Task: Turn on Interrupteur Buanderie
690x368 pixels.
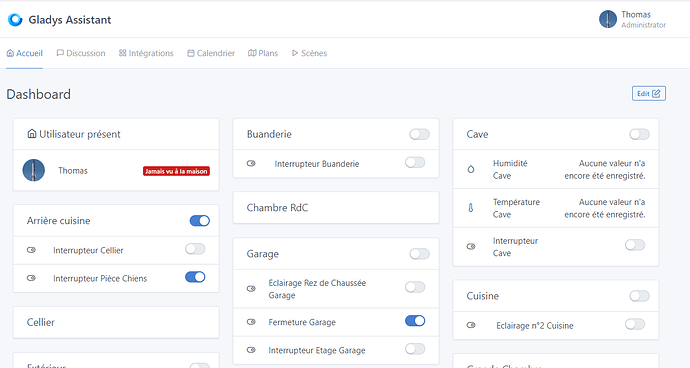Action: (415, 163)
